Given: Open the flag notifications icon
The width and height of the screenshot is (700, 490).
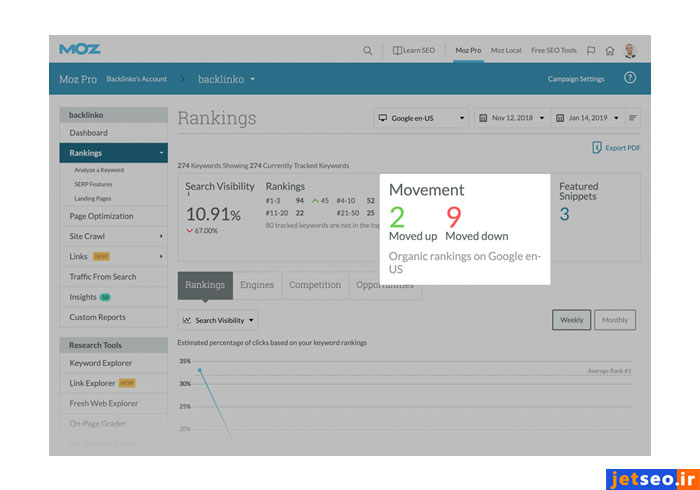Looking at the screenshot, I should pos(591,50).
